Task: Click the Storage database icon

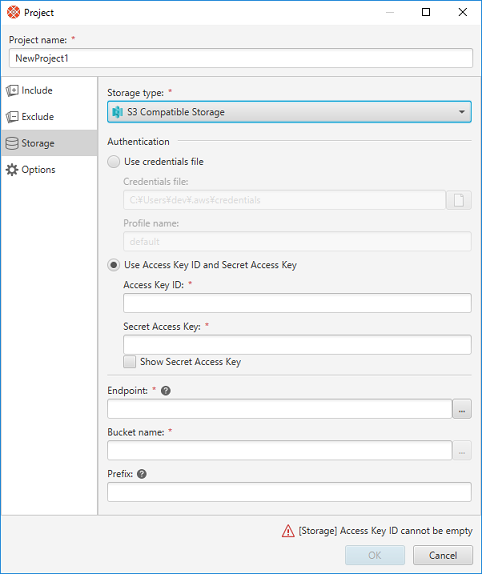Action: [12, 143]
